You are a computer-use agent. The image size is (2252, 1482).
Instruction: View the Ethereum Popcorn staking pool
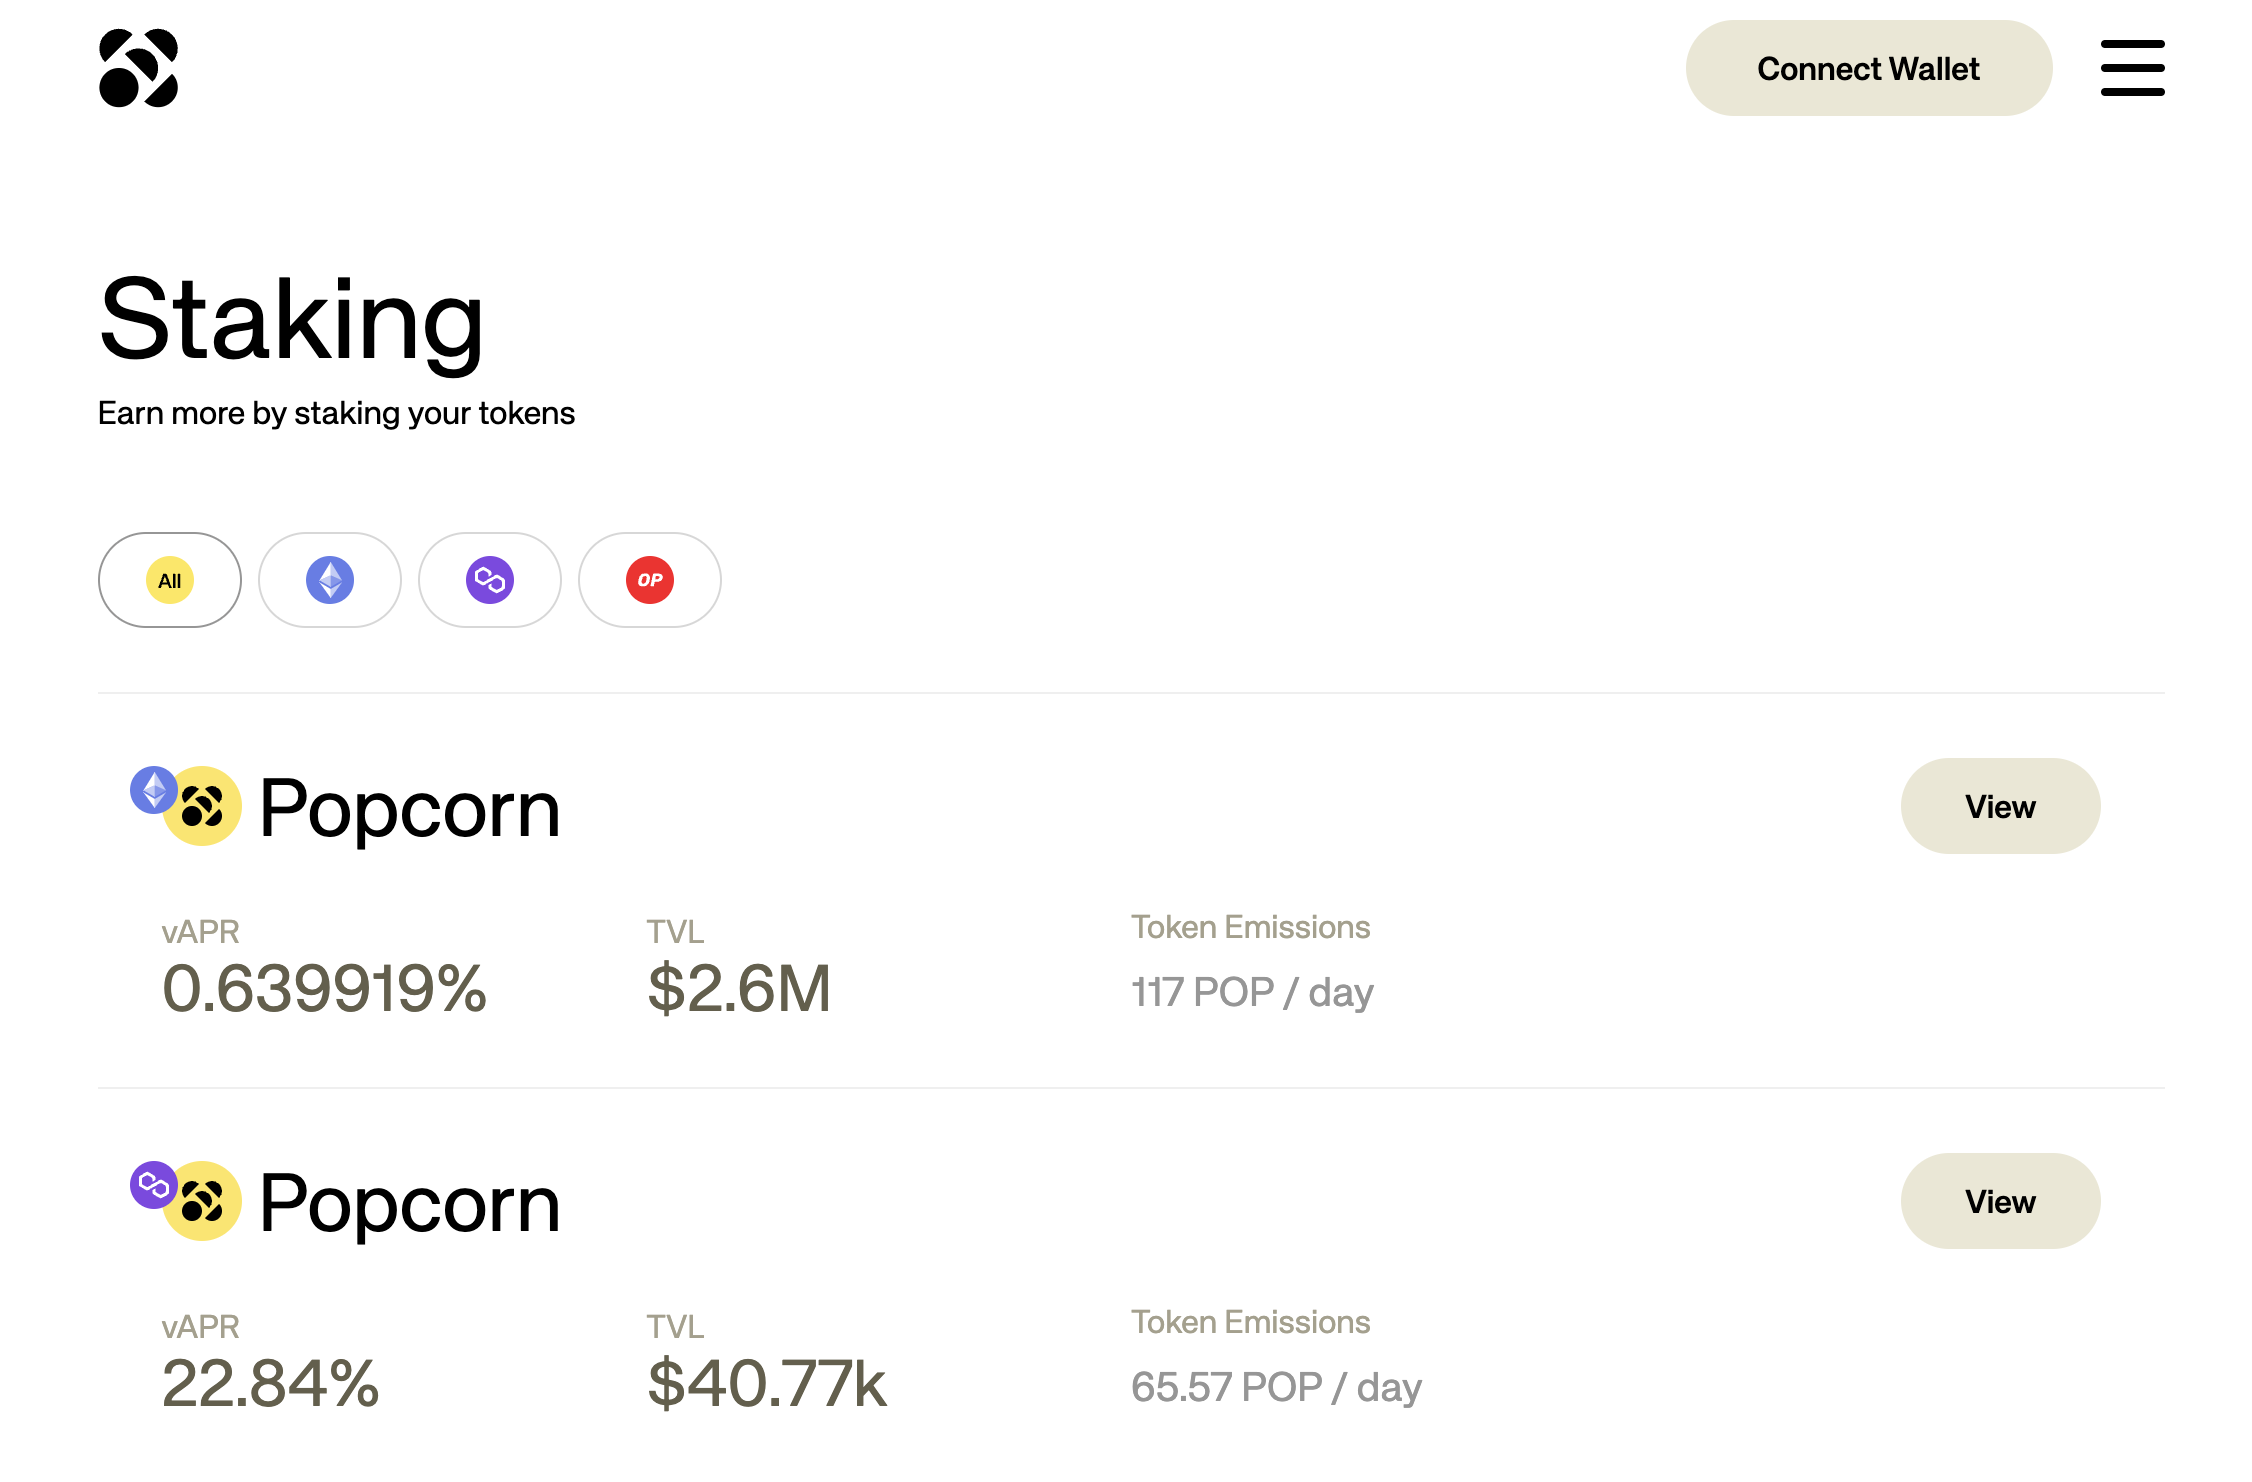[x=2000, y=806]
